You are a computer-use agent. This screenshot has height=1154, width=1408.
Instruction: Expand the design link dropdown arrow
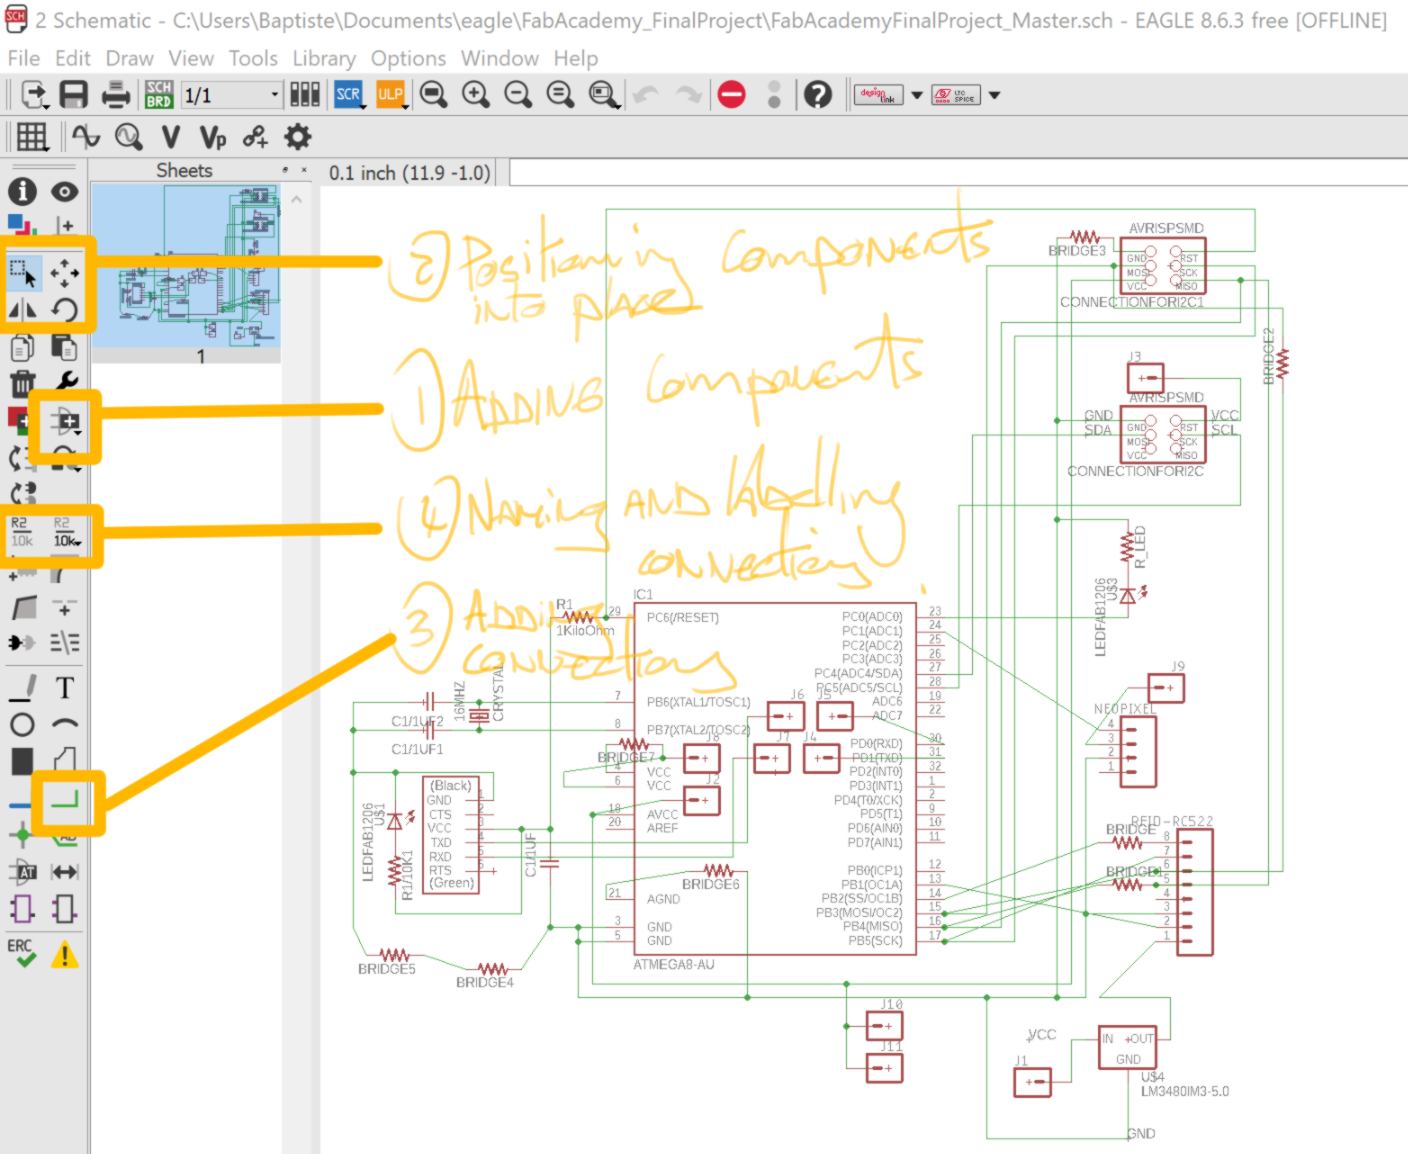point(916,95)
